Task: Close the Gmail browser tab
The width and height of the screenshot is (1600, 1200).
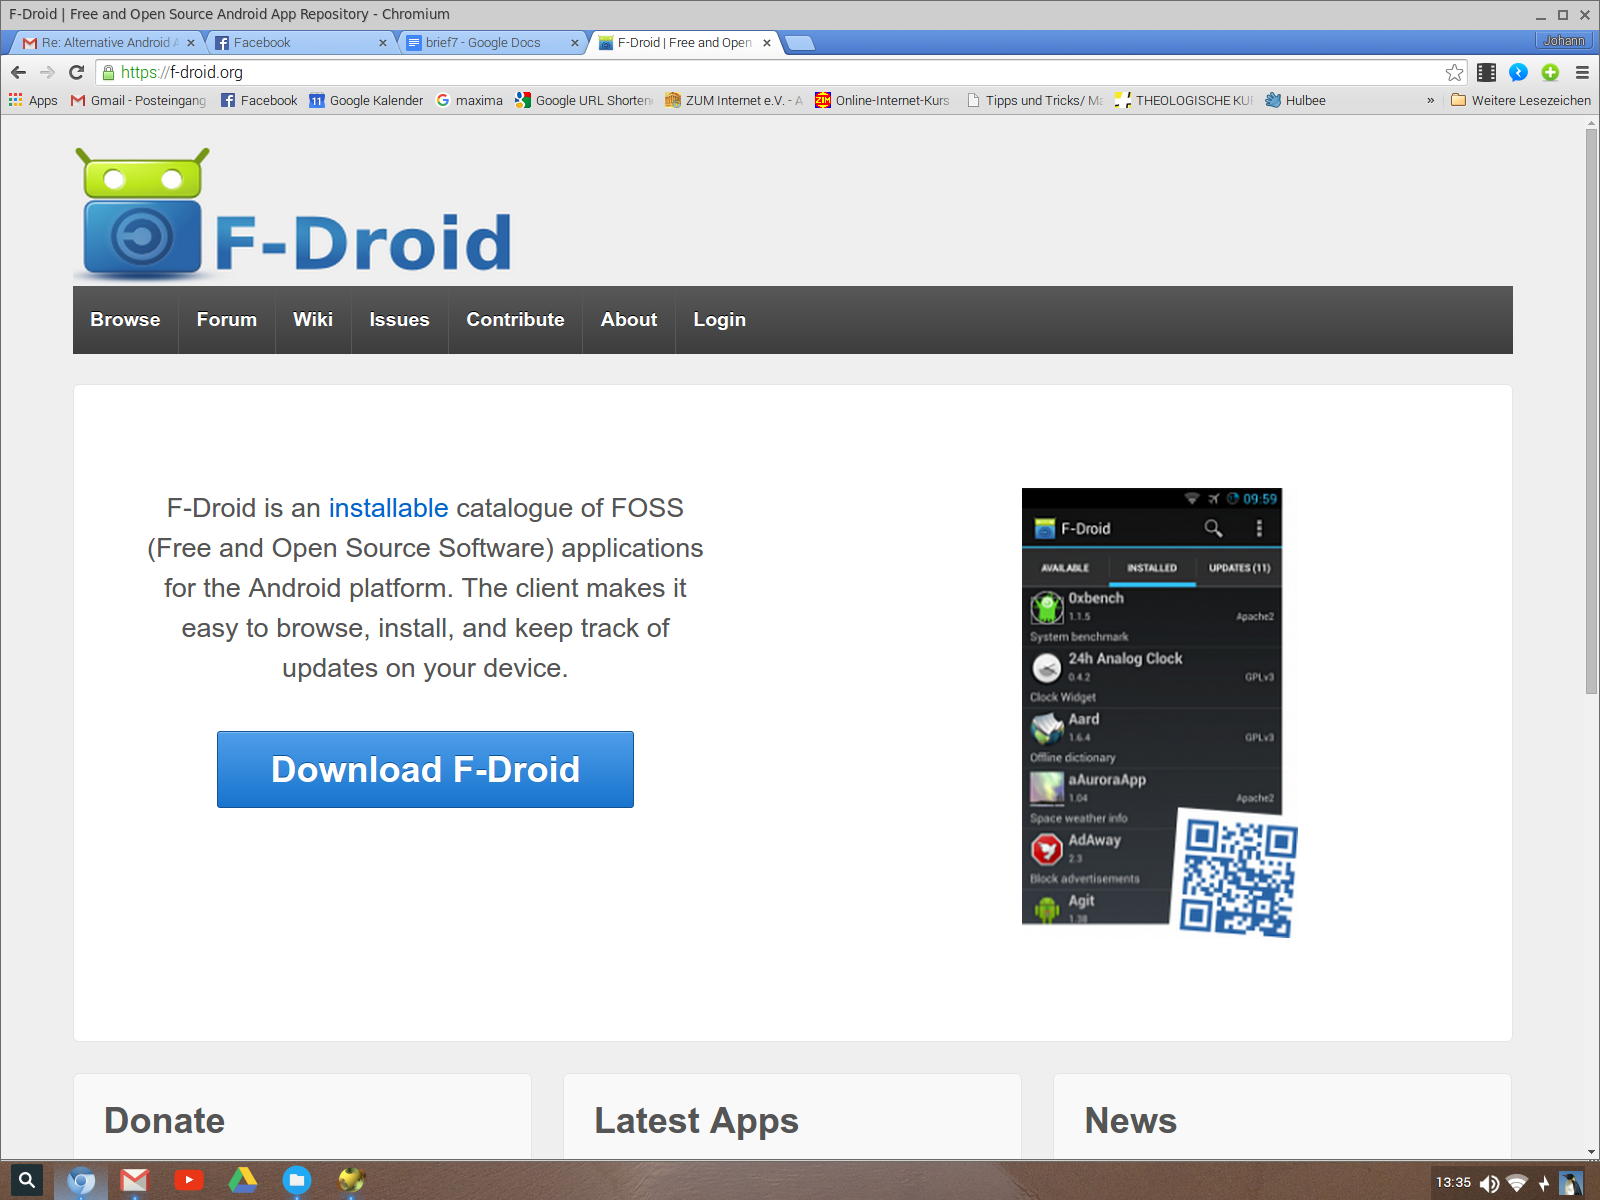Action: pyautogui.click(x=191, y=43)
